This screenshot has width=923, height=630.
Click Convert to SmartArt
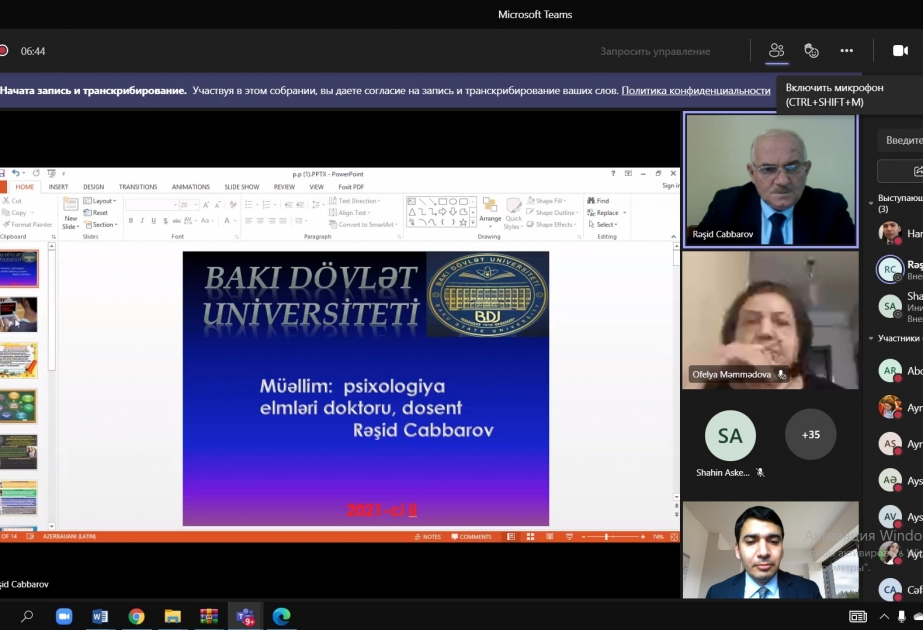[363, 224]
